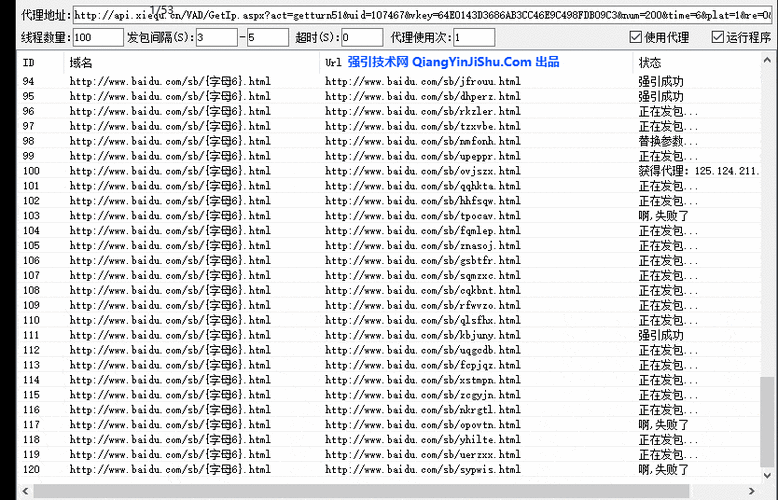The height and width of the screenshot is (500, 778).
Task: Click URL ending in qqhkta.html
Action: click(x=423, y=186)
